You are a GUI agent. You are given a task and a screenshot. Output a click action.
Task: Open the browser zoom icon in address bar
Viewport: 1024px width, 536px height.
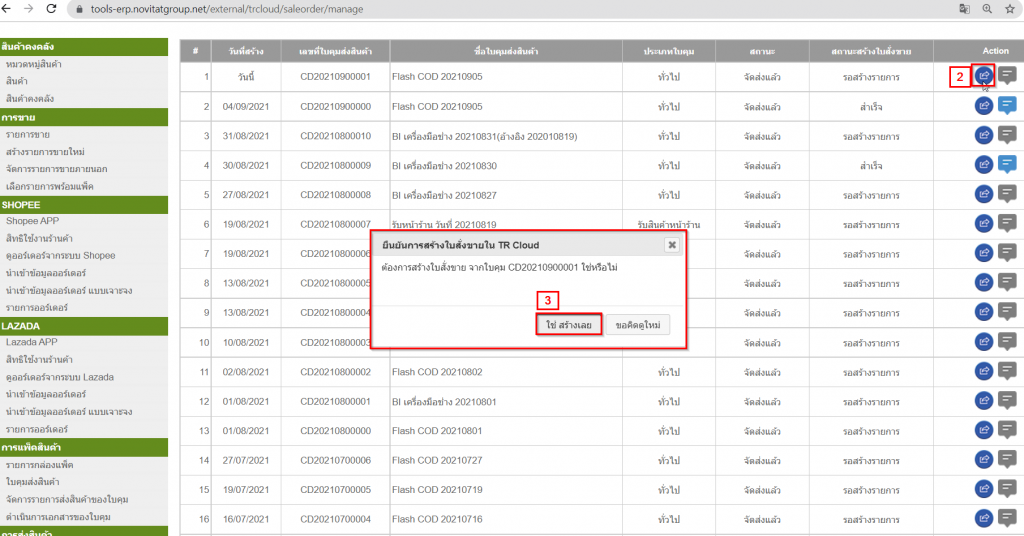click(987, 8)
